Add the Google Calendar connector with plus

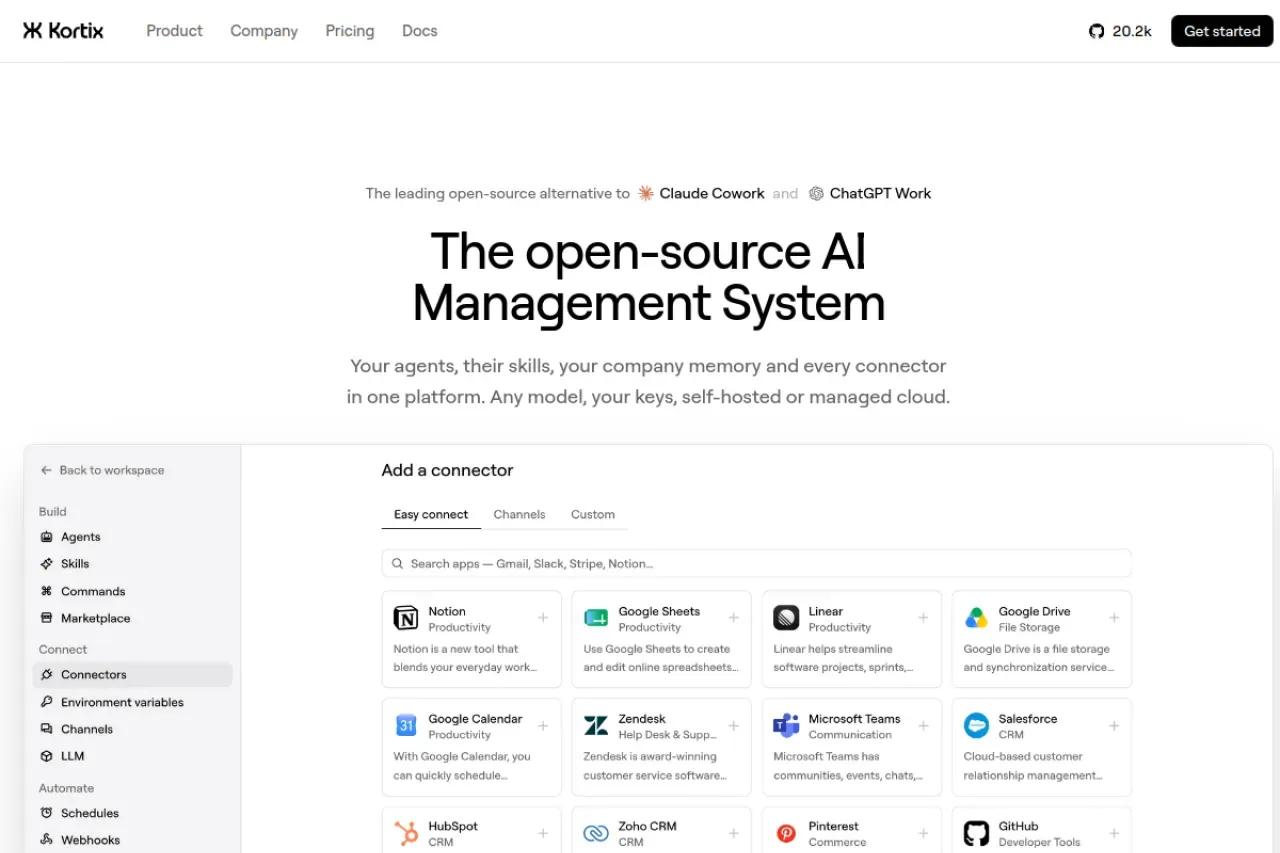tap(543, 726)
